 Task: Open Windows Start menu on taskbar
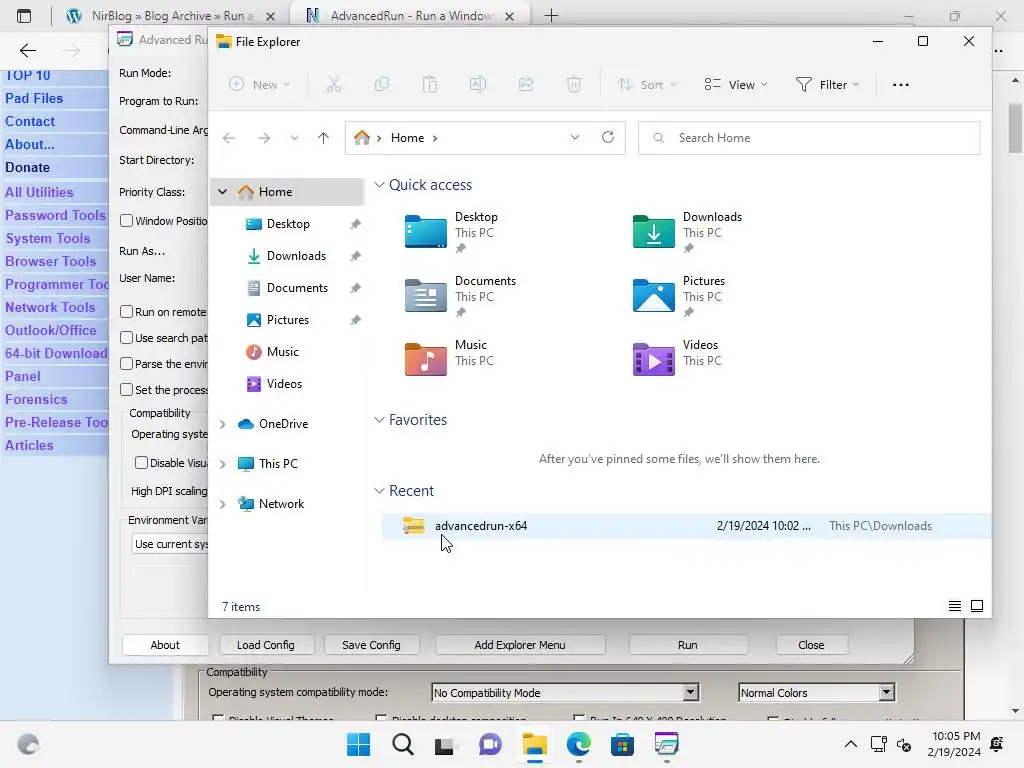tap(358, 744)
